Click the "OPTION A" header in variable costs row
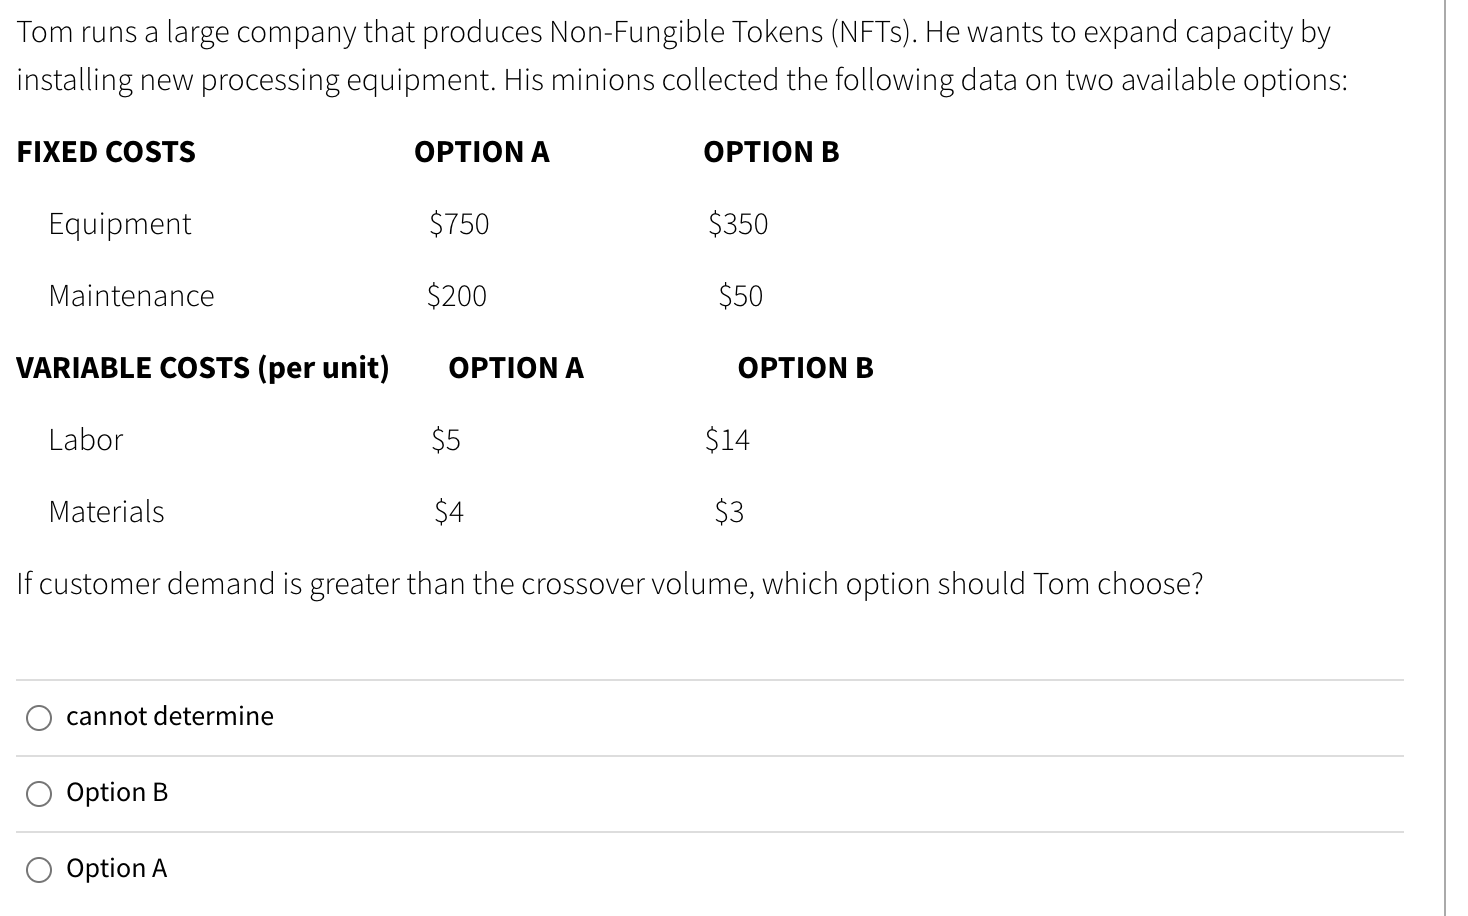Viewport: 1468px width, 916px height. pos(516,368)
